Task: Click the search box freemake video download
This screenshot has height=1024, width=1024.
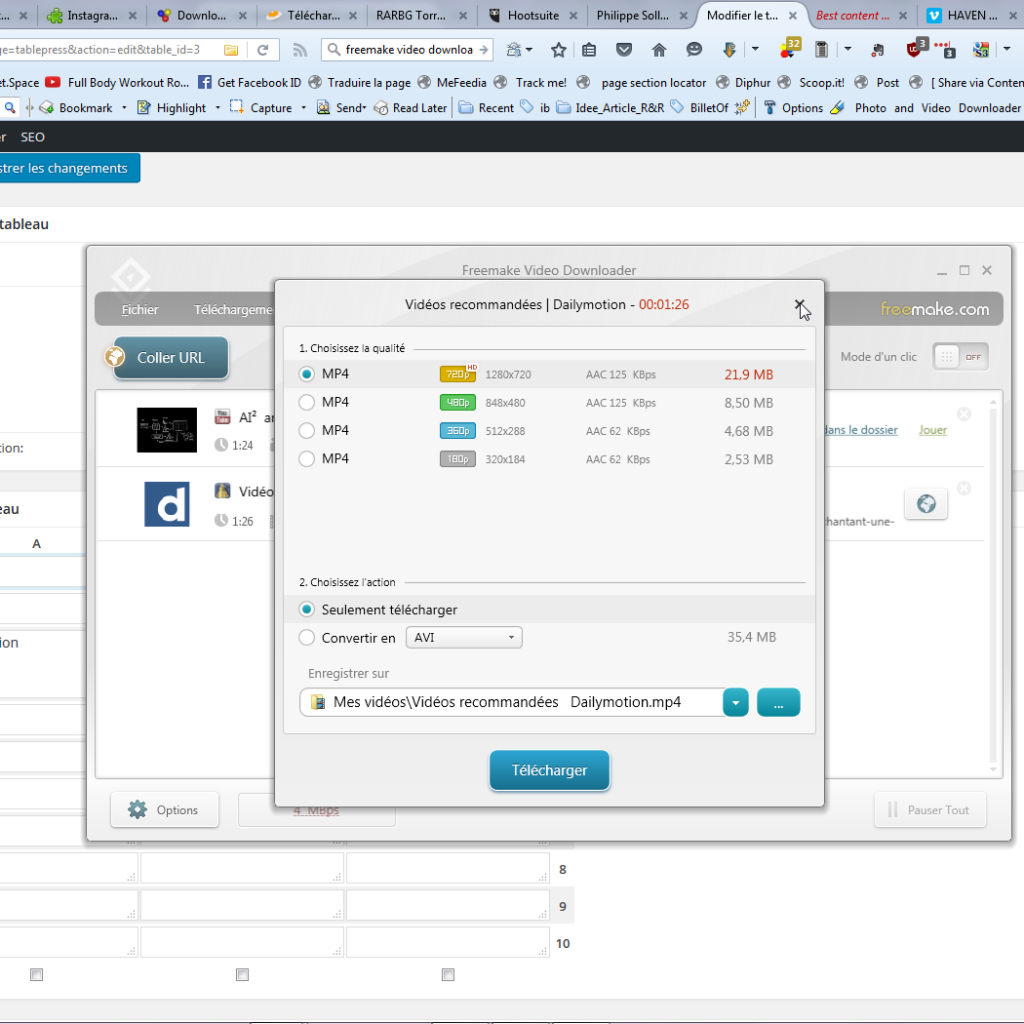Action: [x=409, y=50]
